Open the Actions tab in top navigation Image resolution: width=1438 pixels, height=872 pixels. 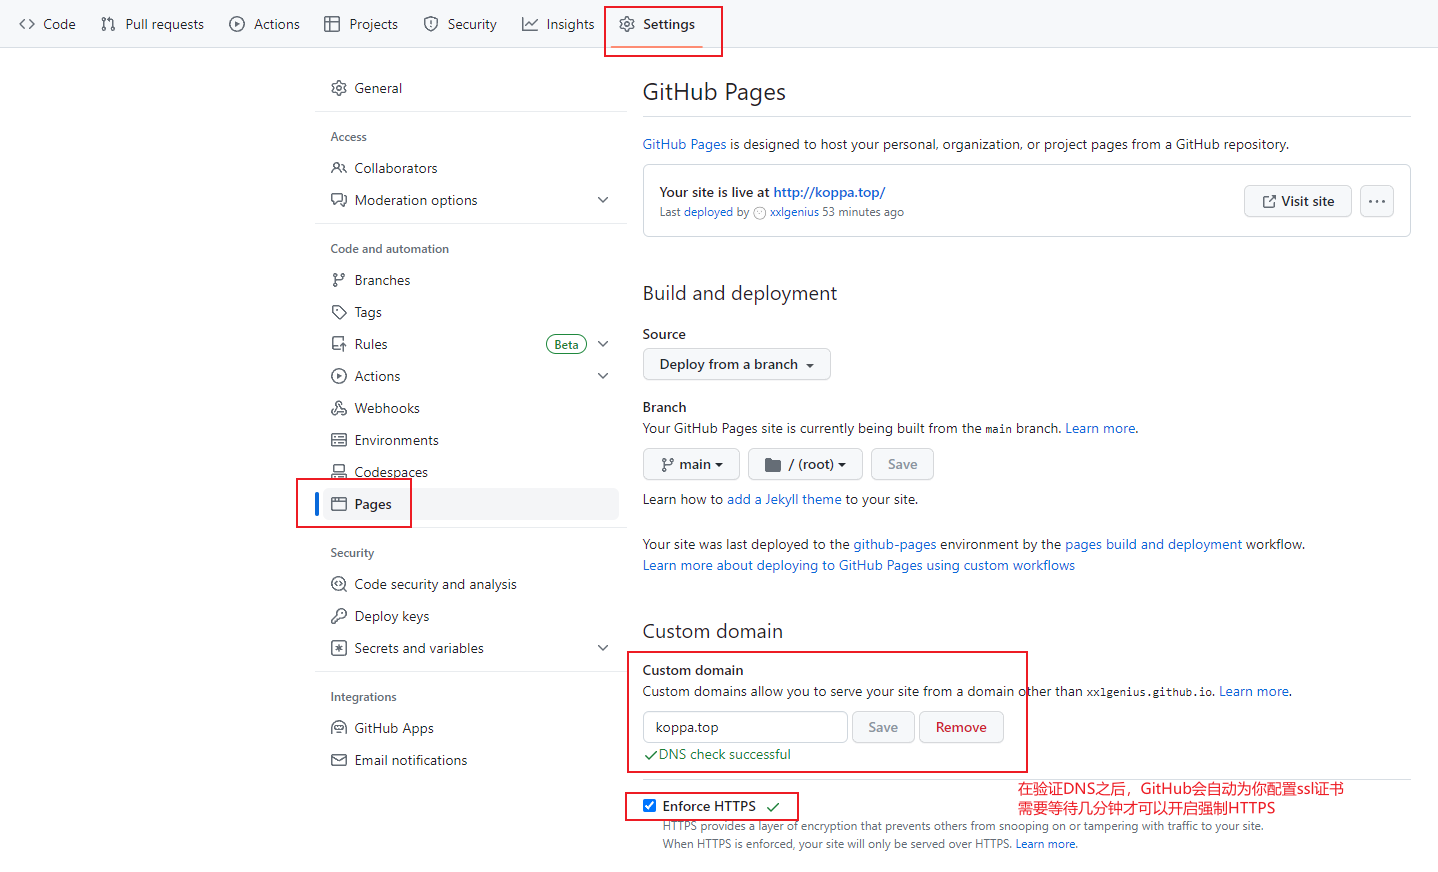264,24
